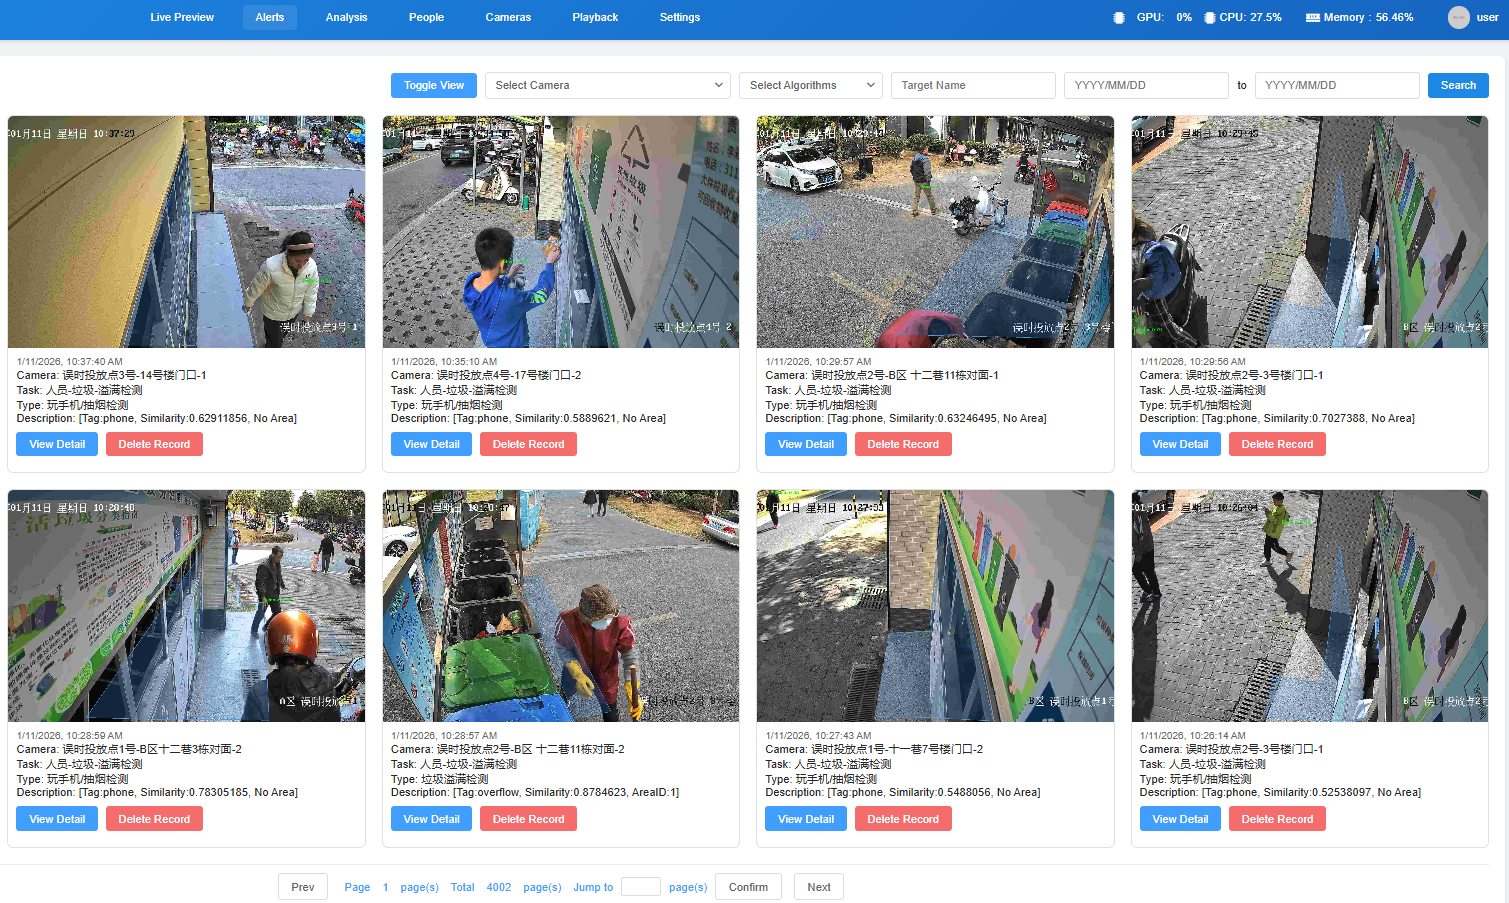Click the start date YYYY/MM/DD field
The height and width of the screenshot is (903, 1509).
(x=1146, y=85)
